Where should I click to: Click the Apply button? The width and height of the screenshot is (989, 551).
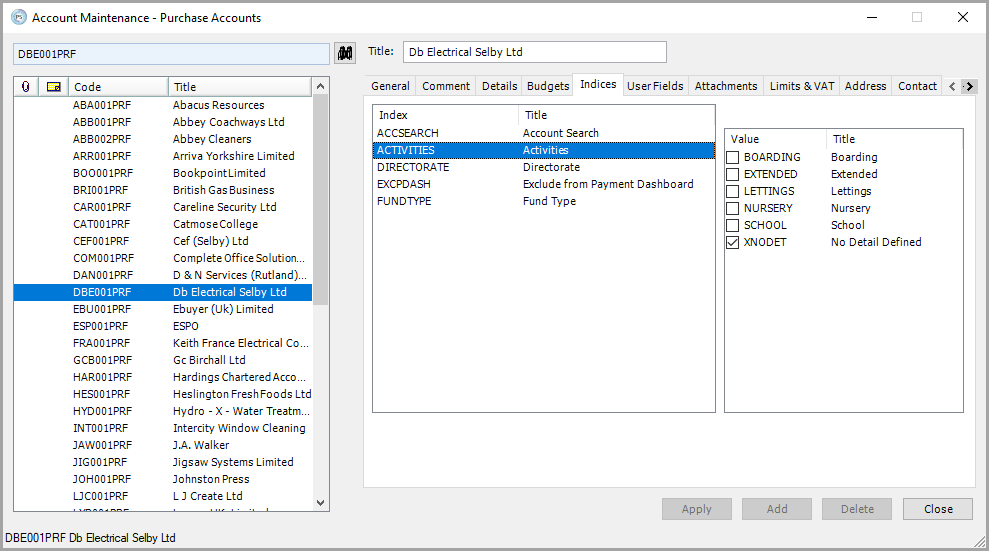[696, 509]
